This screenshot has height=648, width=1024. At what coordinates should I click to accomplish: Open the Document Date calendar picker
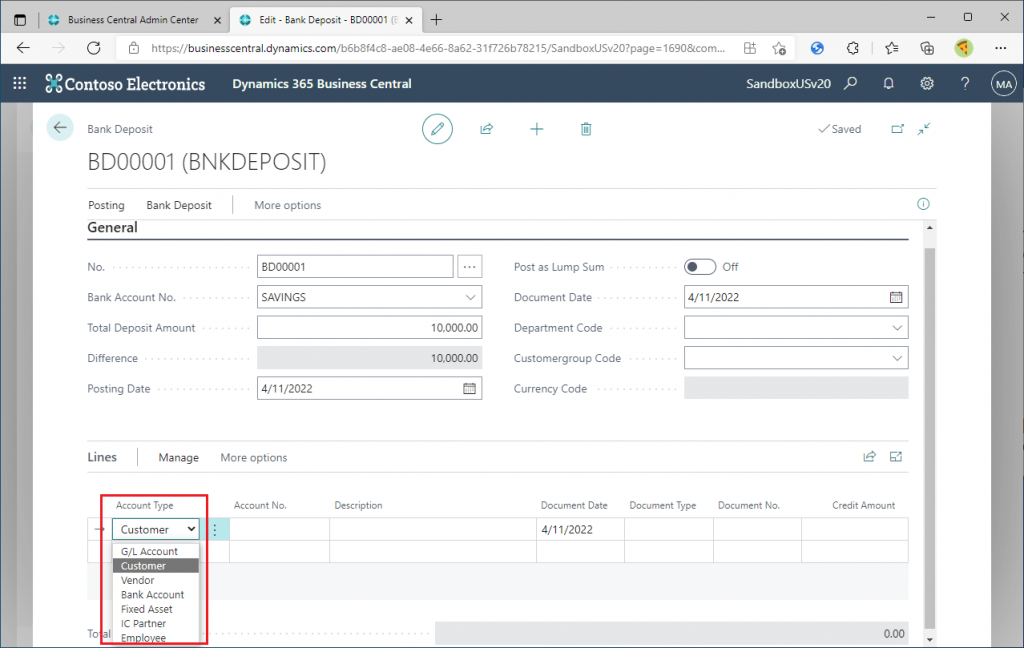point(895,297)
